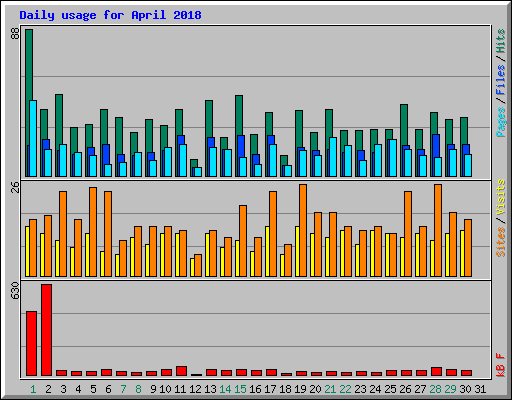Click the cyan Pages bar for day 1
This screenshot has width=512, height=400.
33,138
